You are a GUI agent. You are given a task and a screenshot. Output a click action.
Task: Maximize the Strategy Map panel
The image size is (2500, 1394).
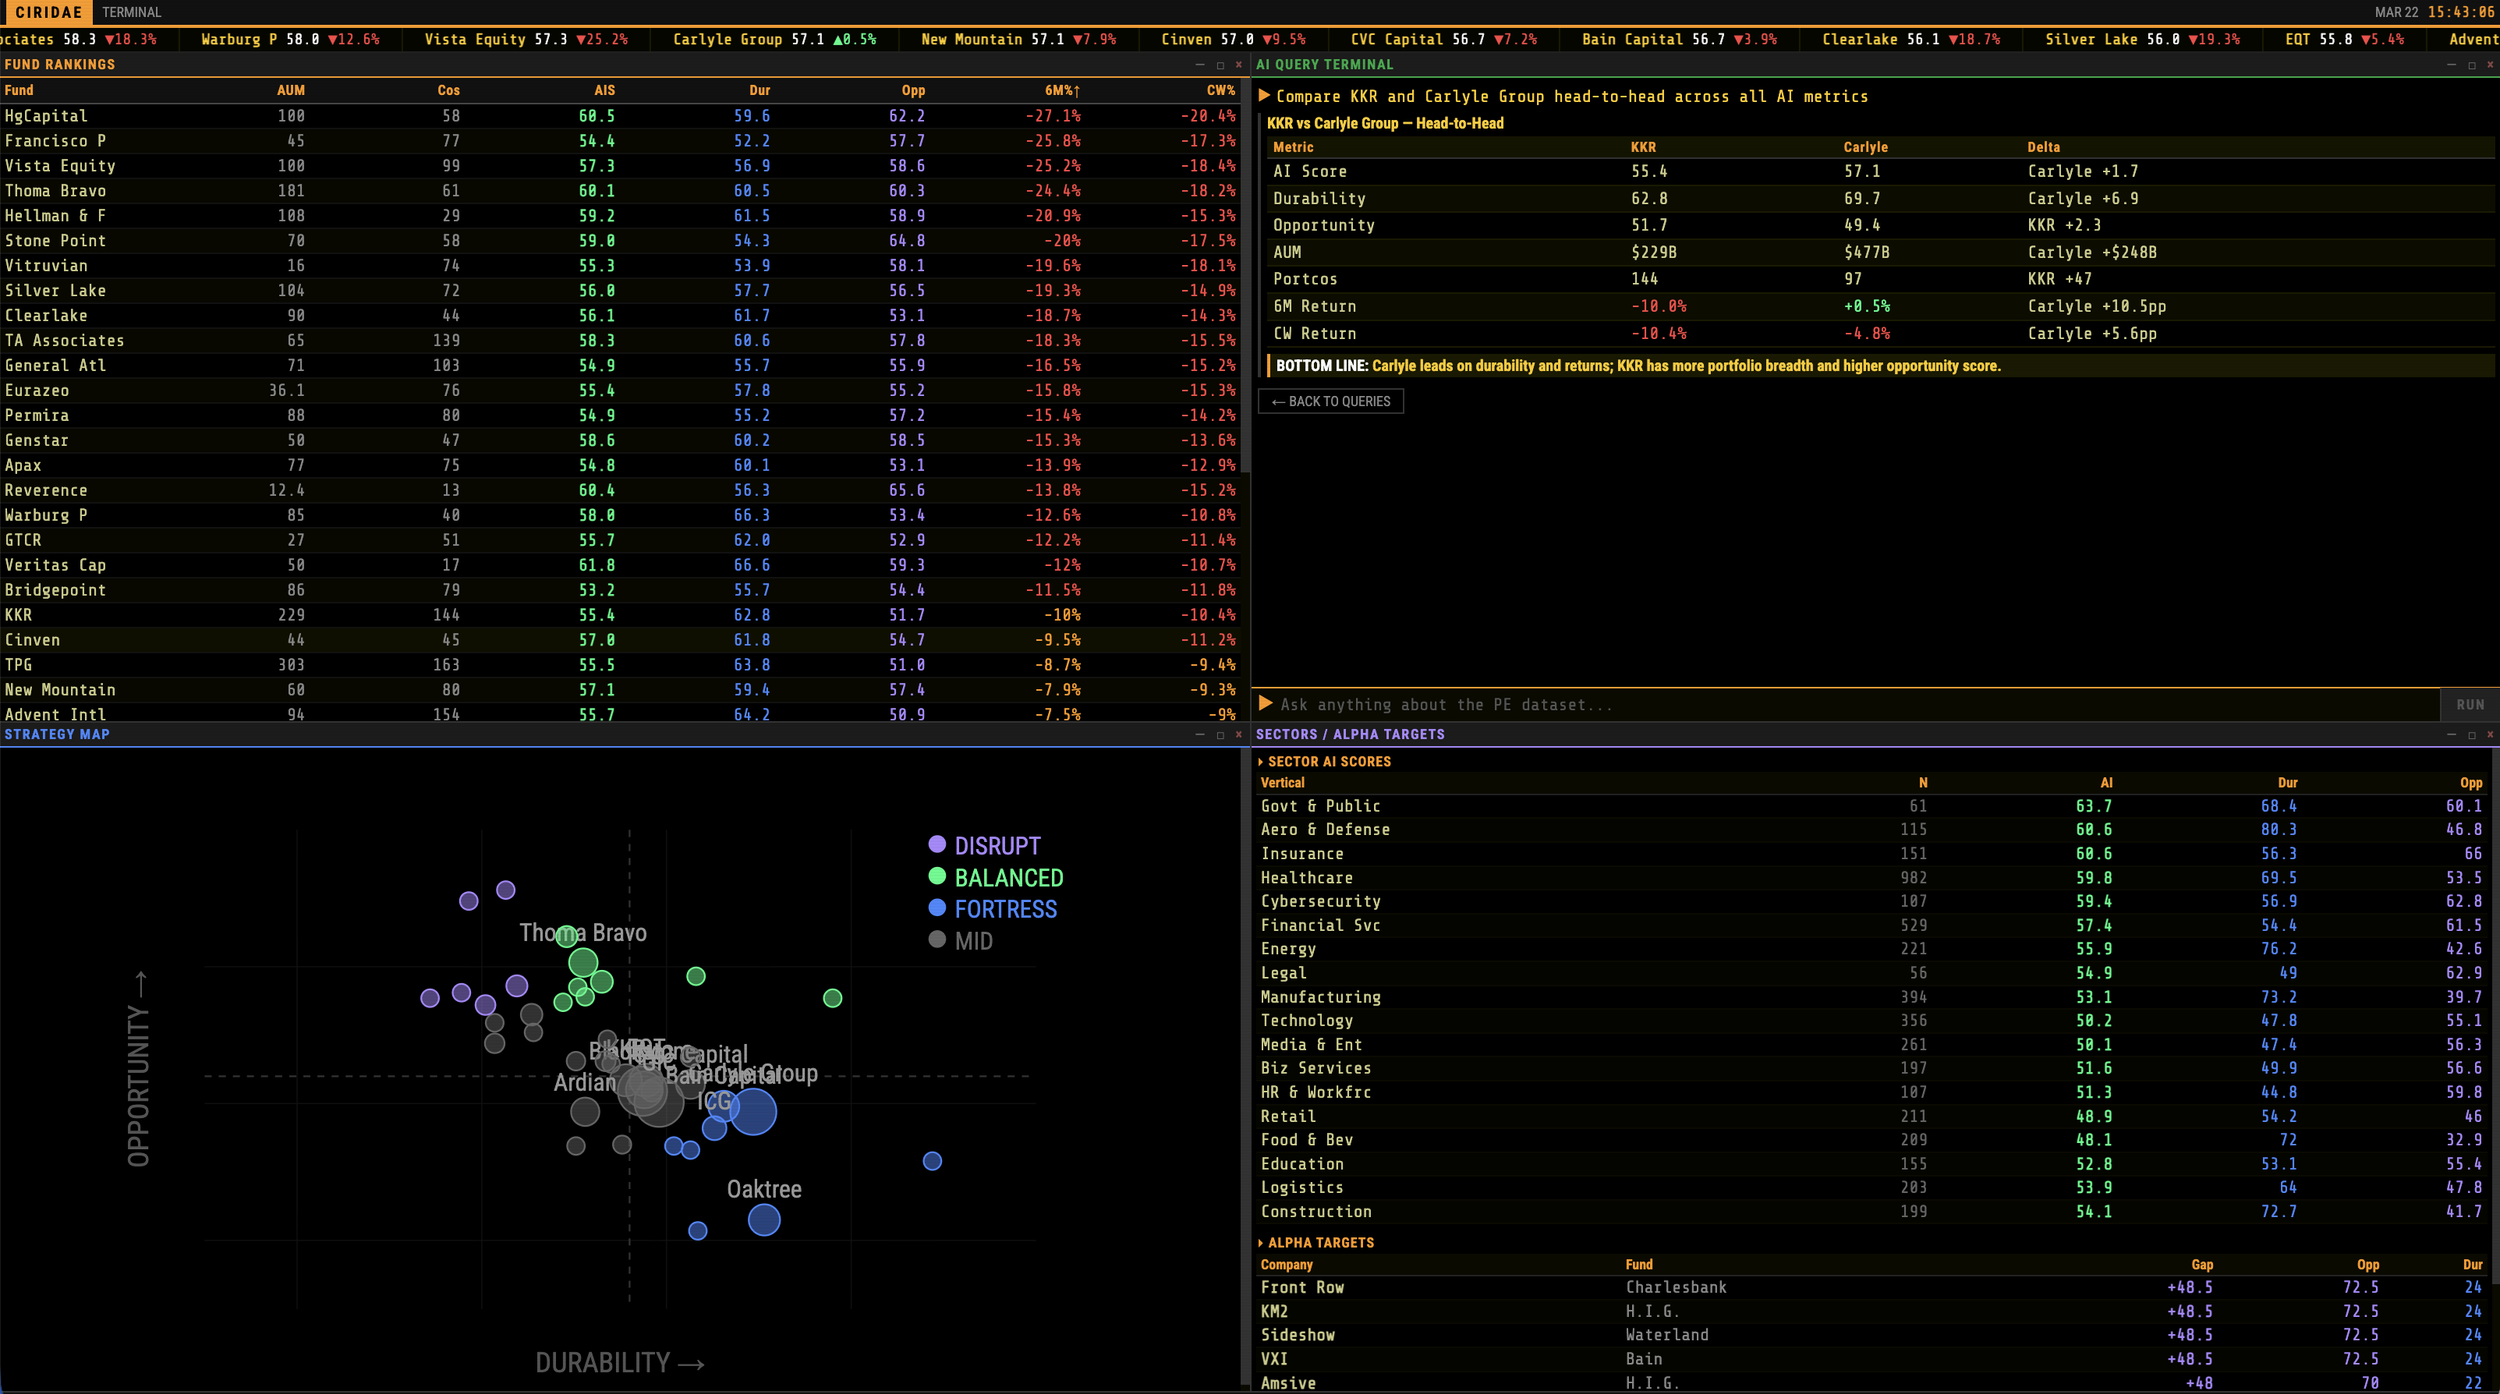pyautogui.click(x=1220, y=735)
